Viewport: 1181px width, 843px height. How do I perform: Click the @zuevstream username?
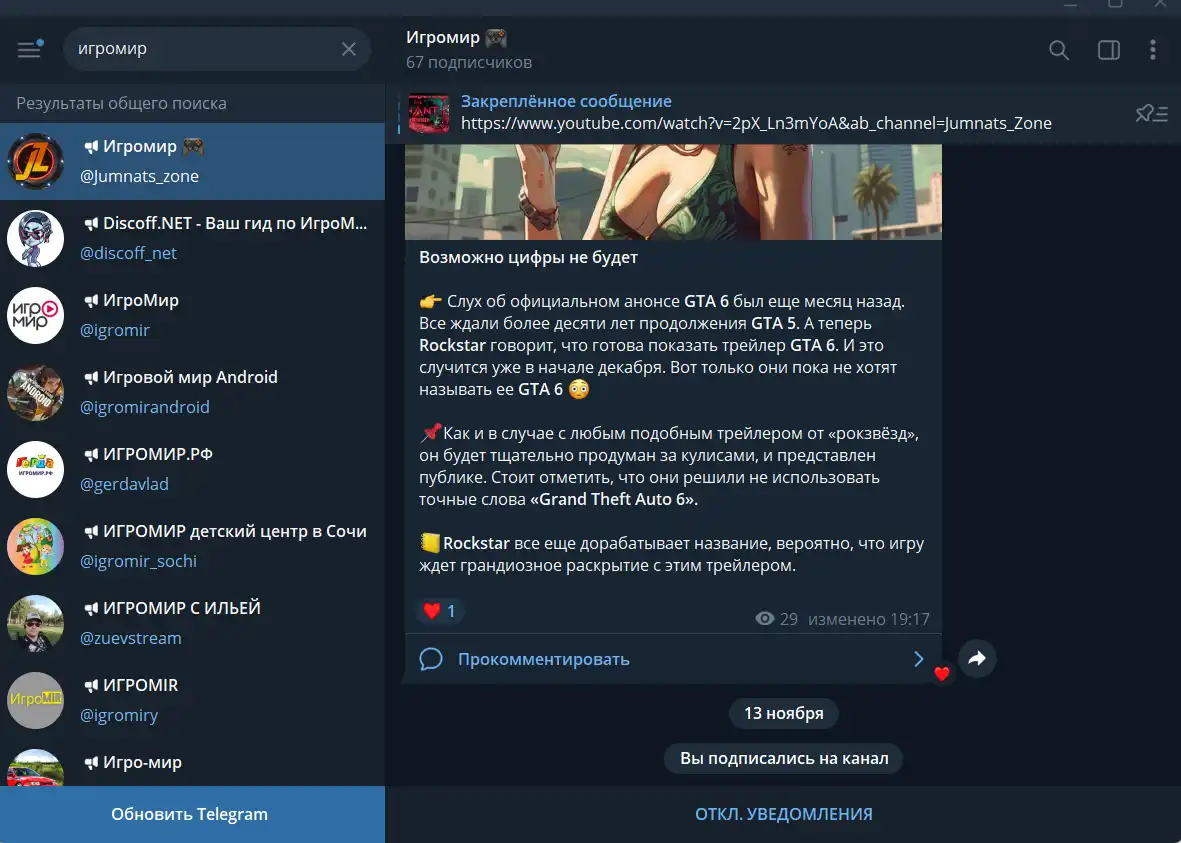tap(131, 638)
